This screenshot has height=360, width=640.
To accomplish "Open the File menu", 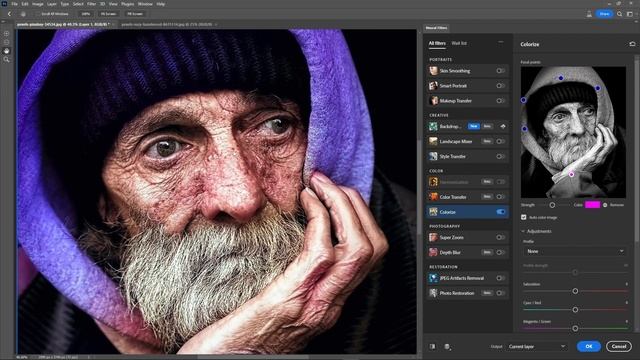I will click(x=14, y=4).
